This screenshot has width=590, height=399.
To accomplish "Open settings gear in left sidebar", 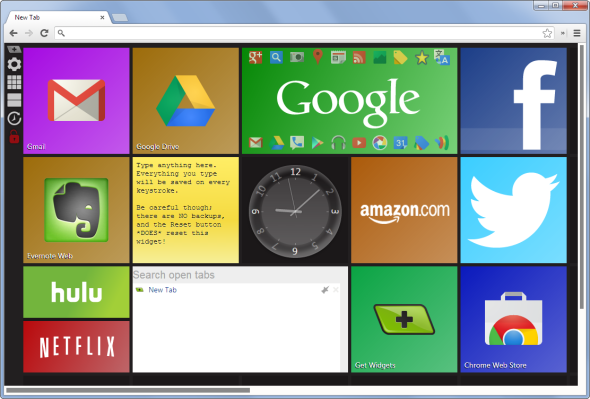I will pyautogui.click(x=14, y=64).
